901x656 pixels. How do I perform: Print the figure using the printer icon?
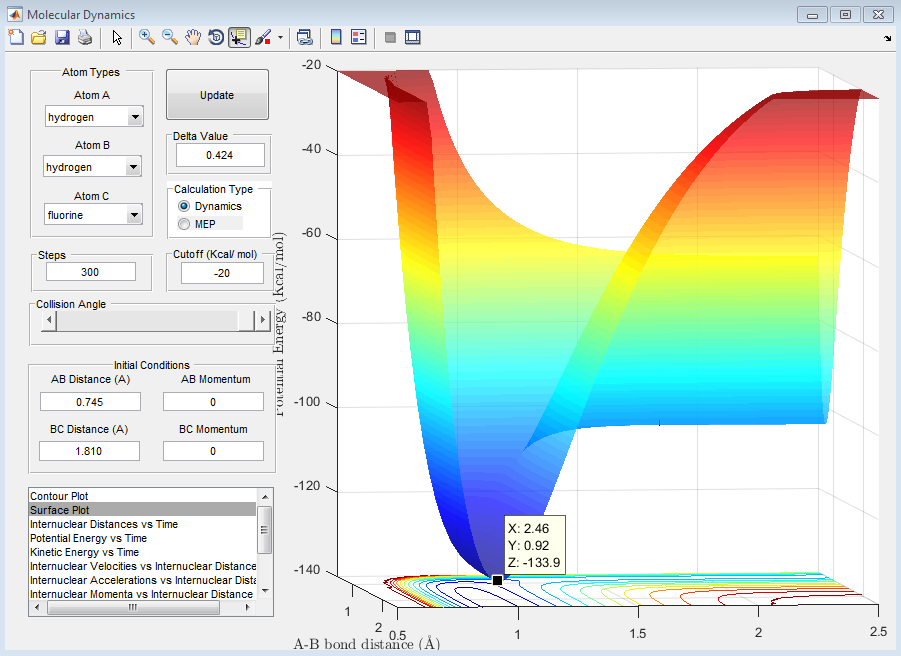[85, 38]
